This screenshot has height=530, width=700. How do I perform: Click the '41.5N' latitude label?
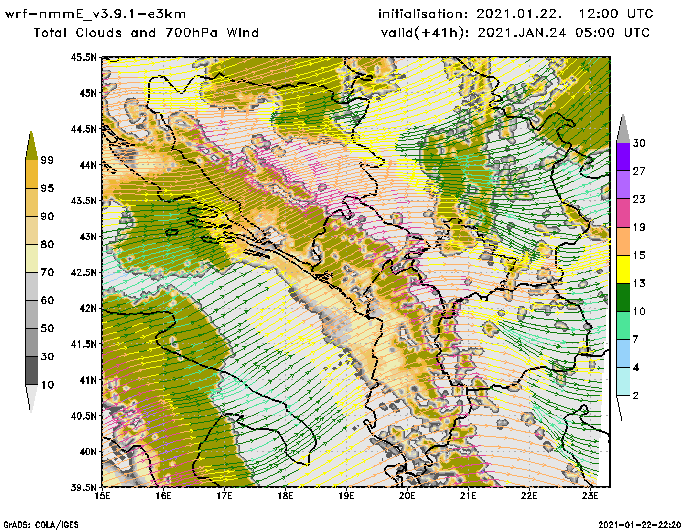tap(84, 344)
